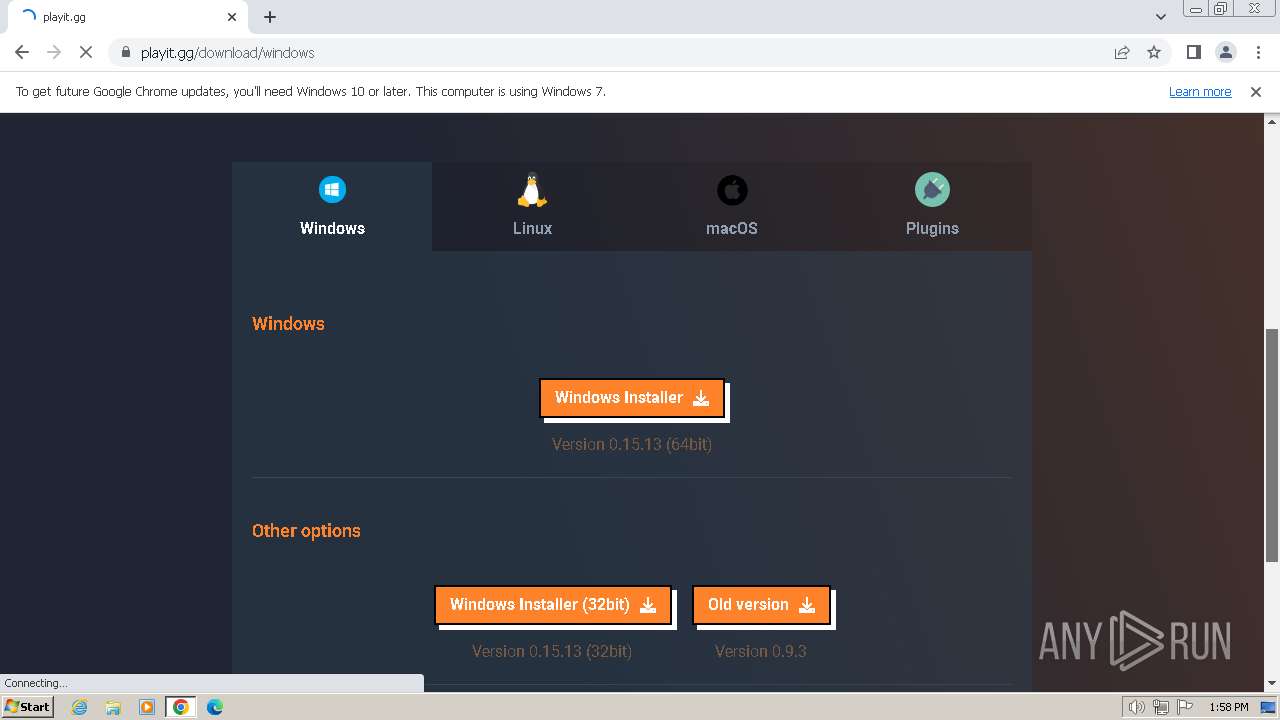The height and width of the screenshot is (720, 1280).
Task: Share this page icon
Action: [1122, 53]
